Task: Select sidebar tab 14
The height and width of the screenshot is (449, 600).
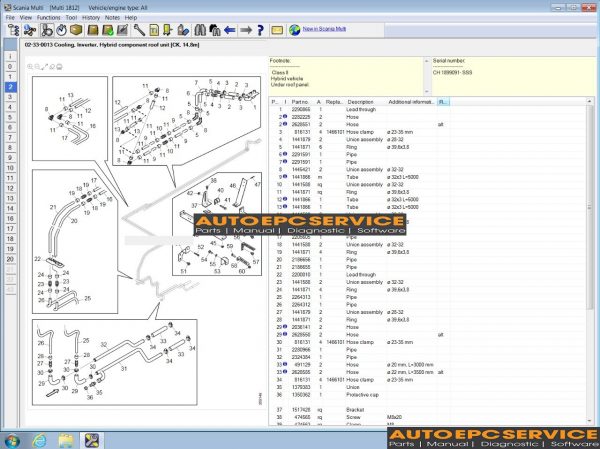Action: click(x=10, y=208)
